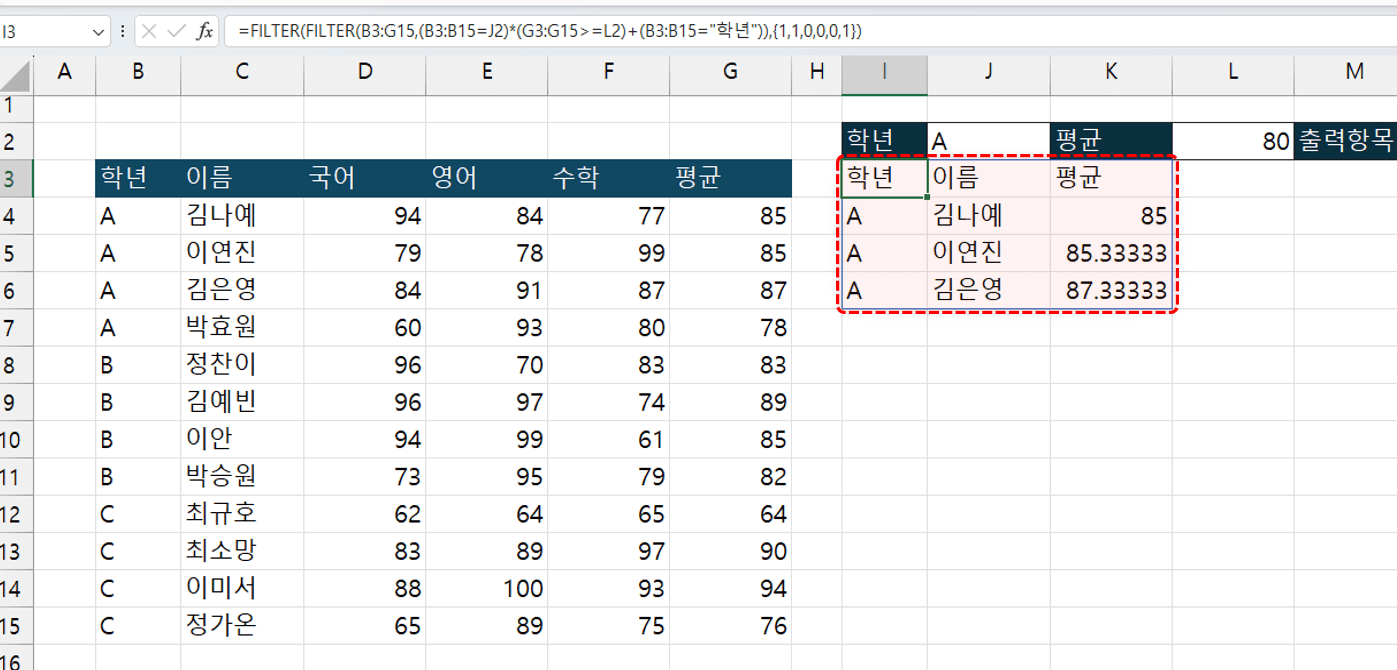This screenshot has width=1397, height=670.
Task: Click the 출력항목 label cell in M2
Action: tap(1345, 141)
